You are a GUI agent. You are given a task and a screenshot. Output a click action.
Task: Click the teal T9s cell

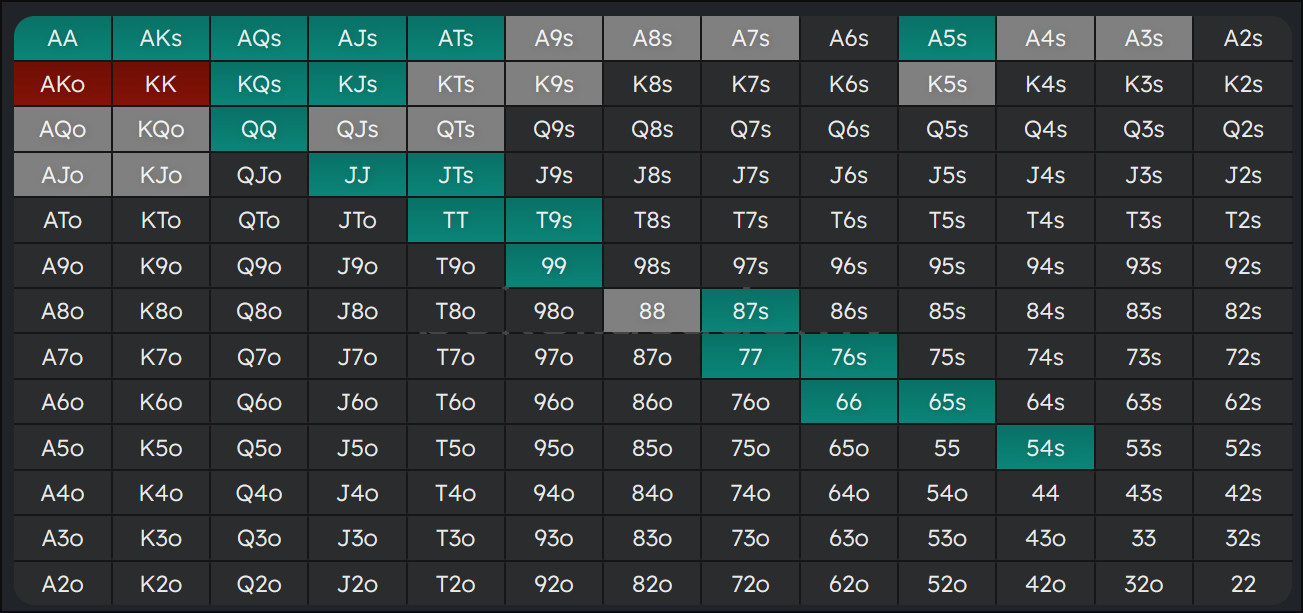coord(553,221)
